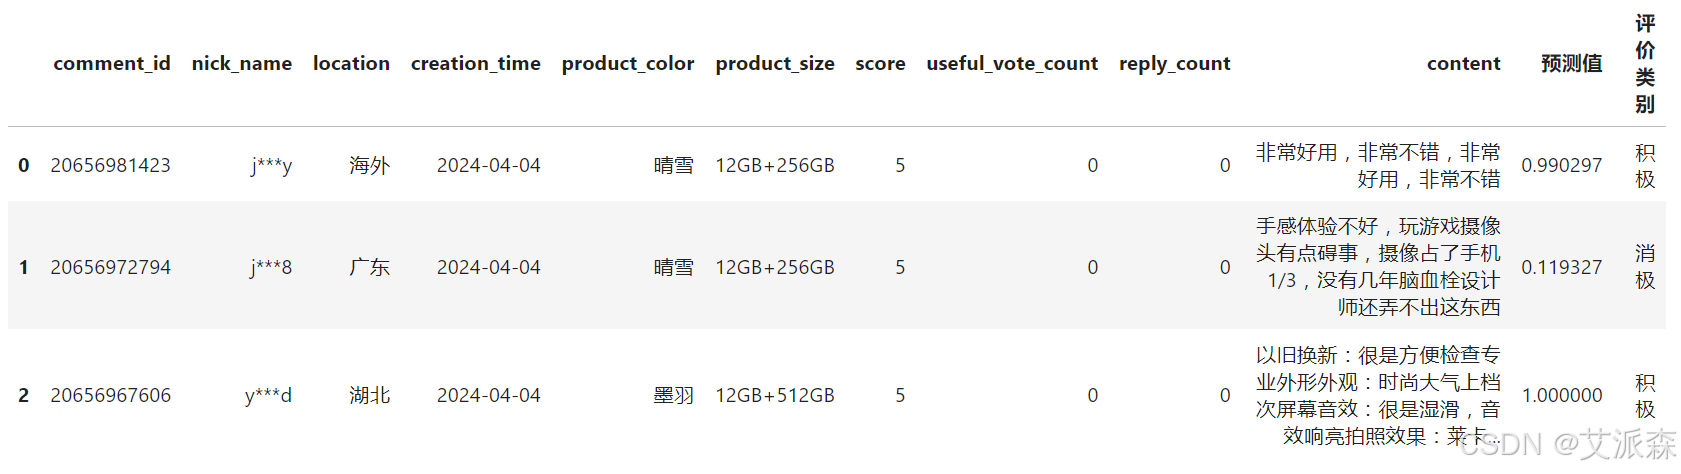1681x474 pixels.
Task: Click the 预测值 column header
Action: pyautogui.click(x=1572, y=64)
